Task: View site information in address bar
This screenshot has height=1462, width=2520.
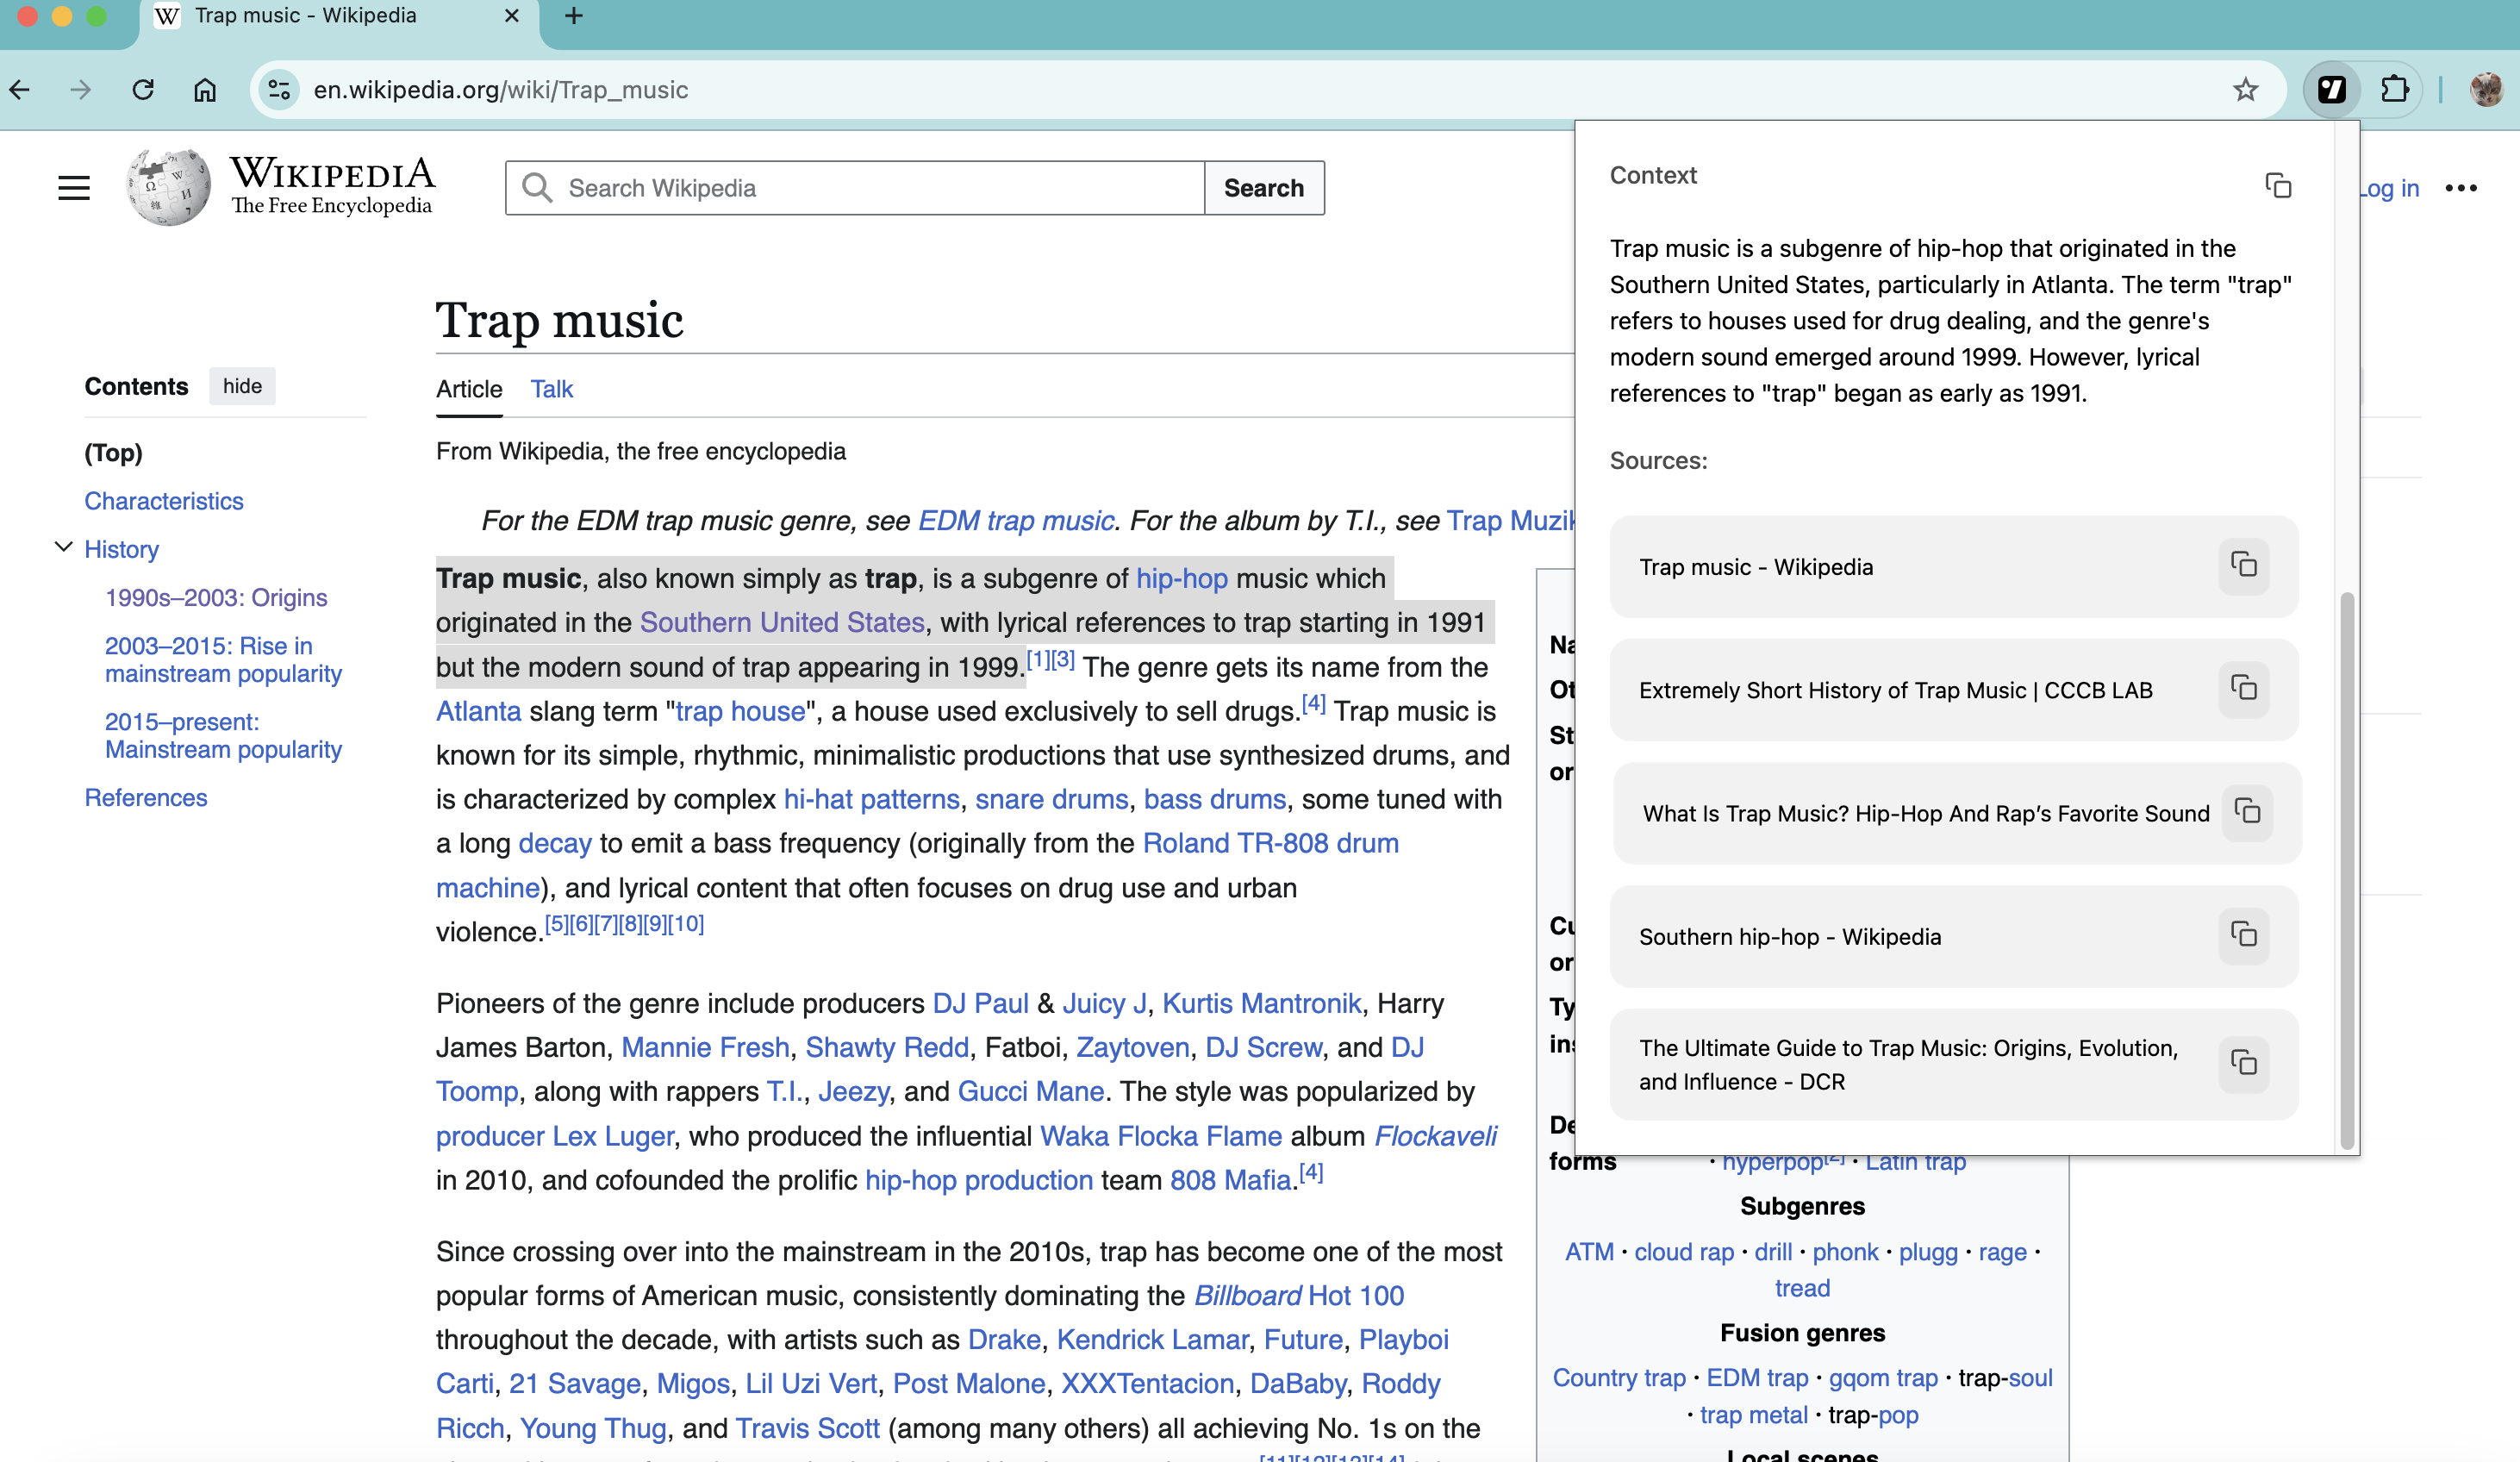Action: point(279,89)
